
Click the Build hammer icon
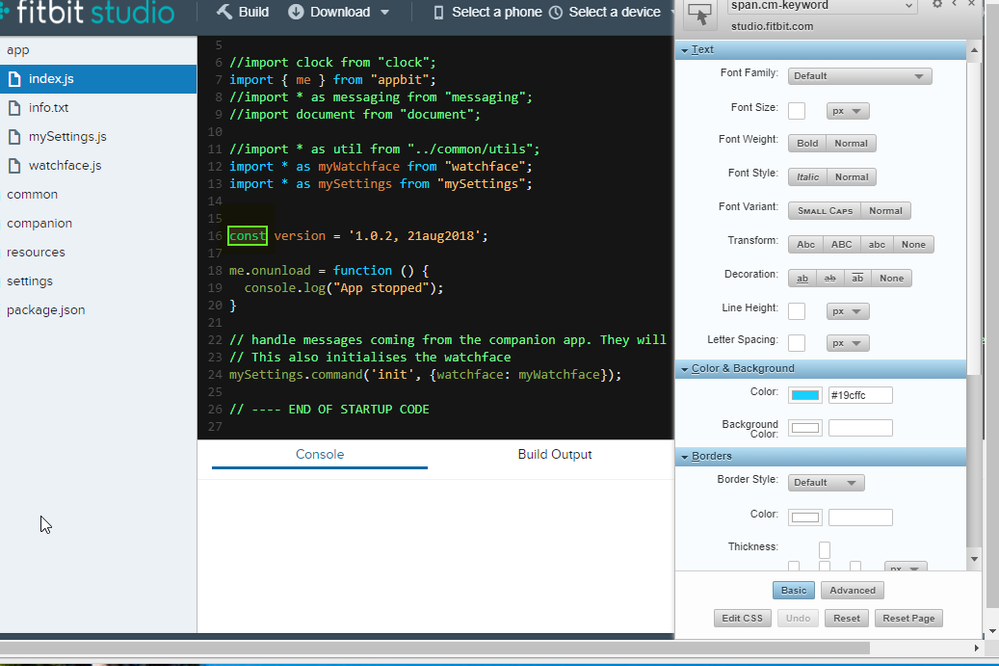point(224,12)
